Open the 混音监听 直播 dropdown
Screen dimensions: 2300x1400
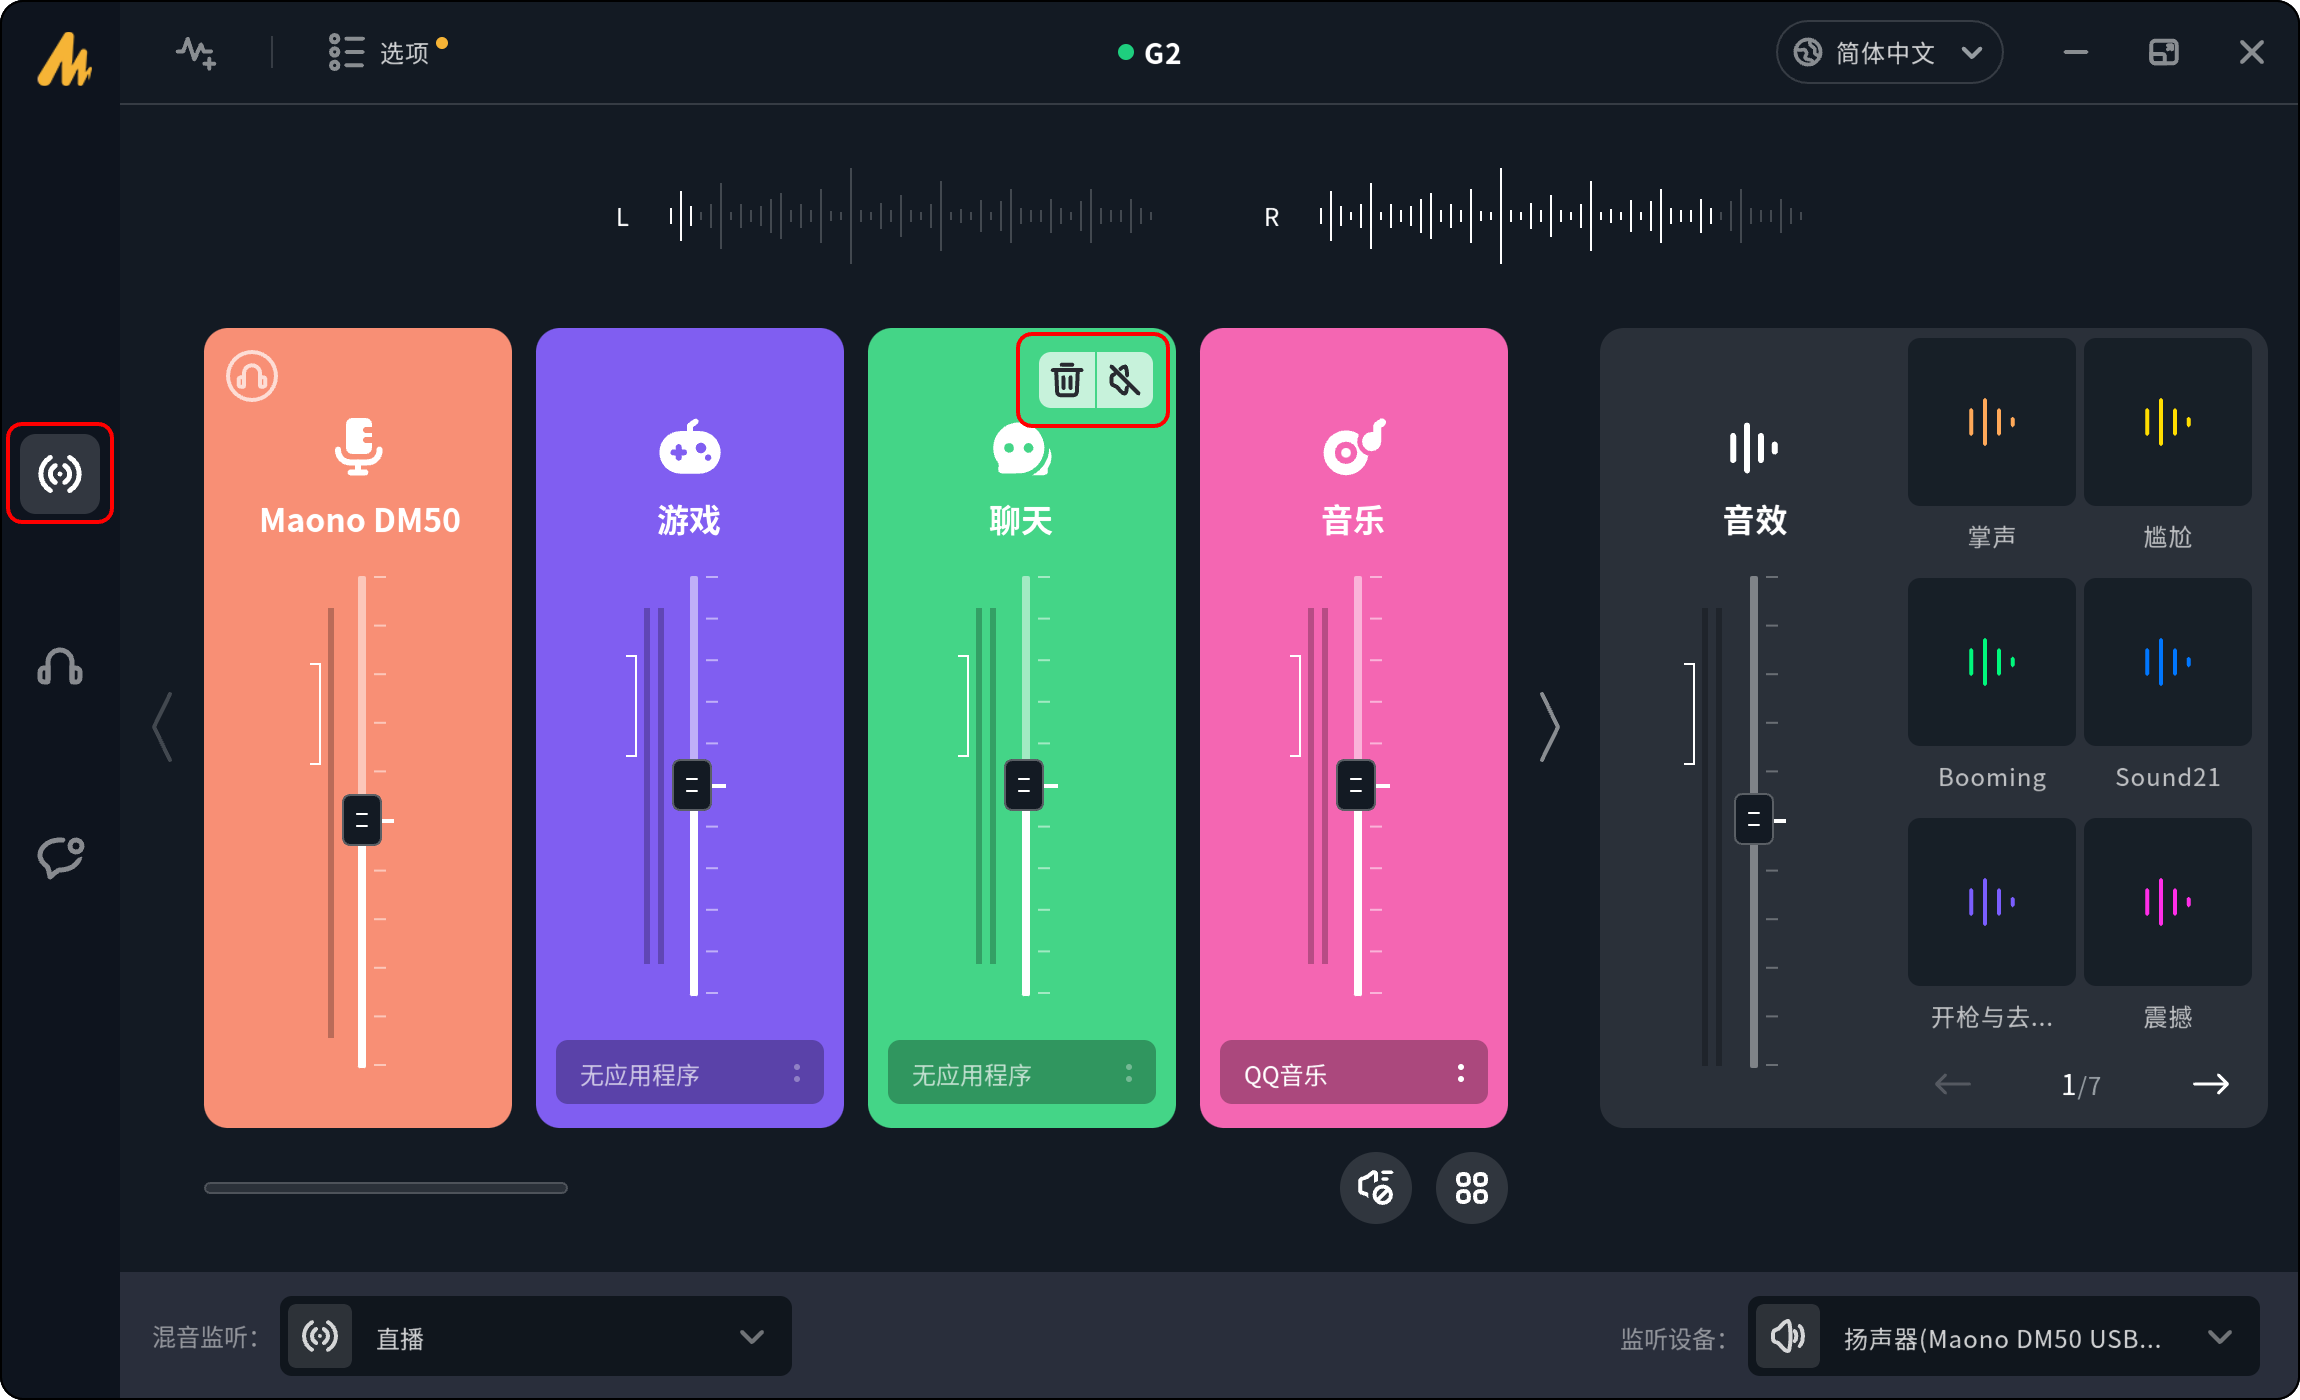pos(536,1337)
